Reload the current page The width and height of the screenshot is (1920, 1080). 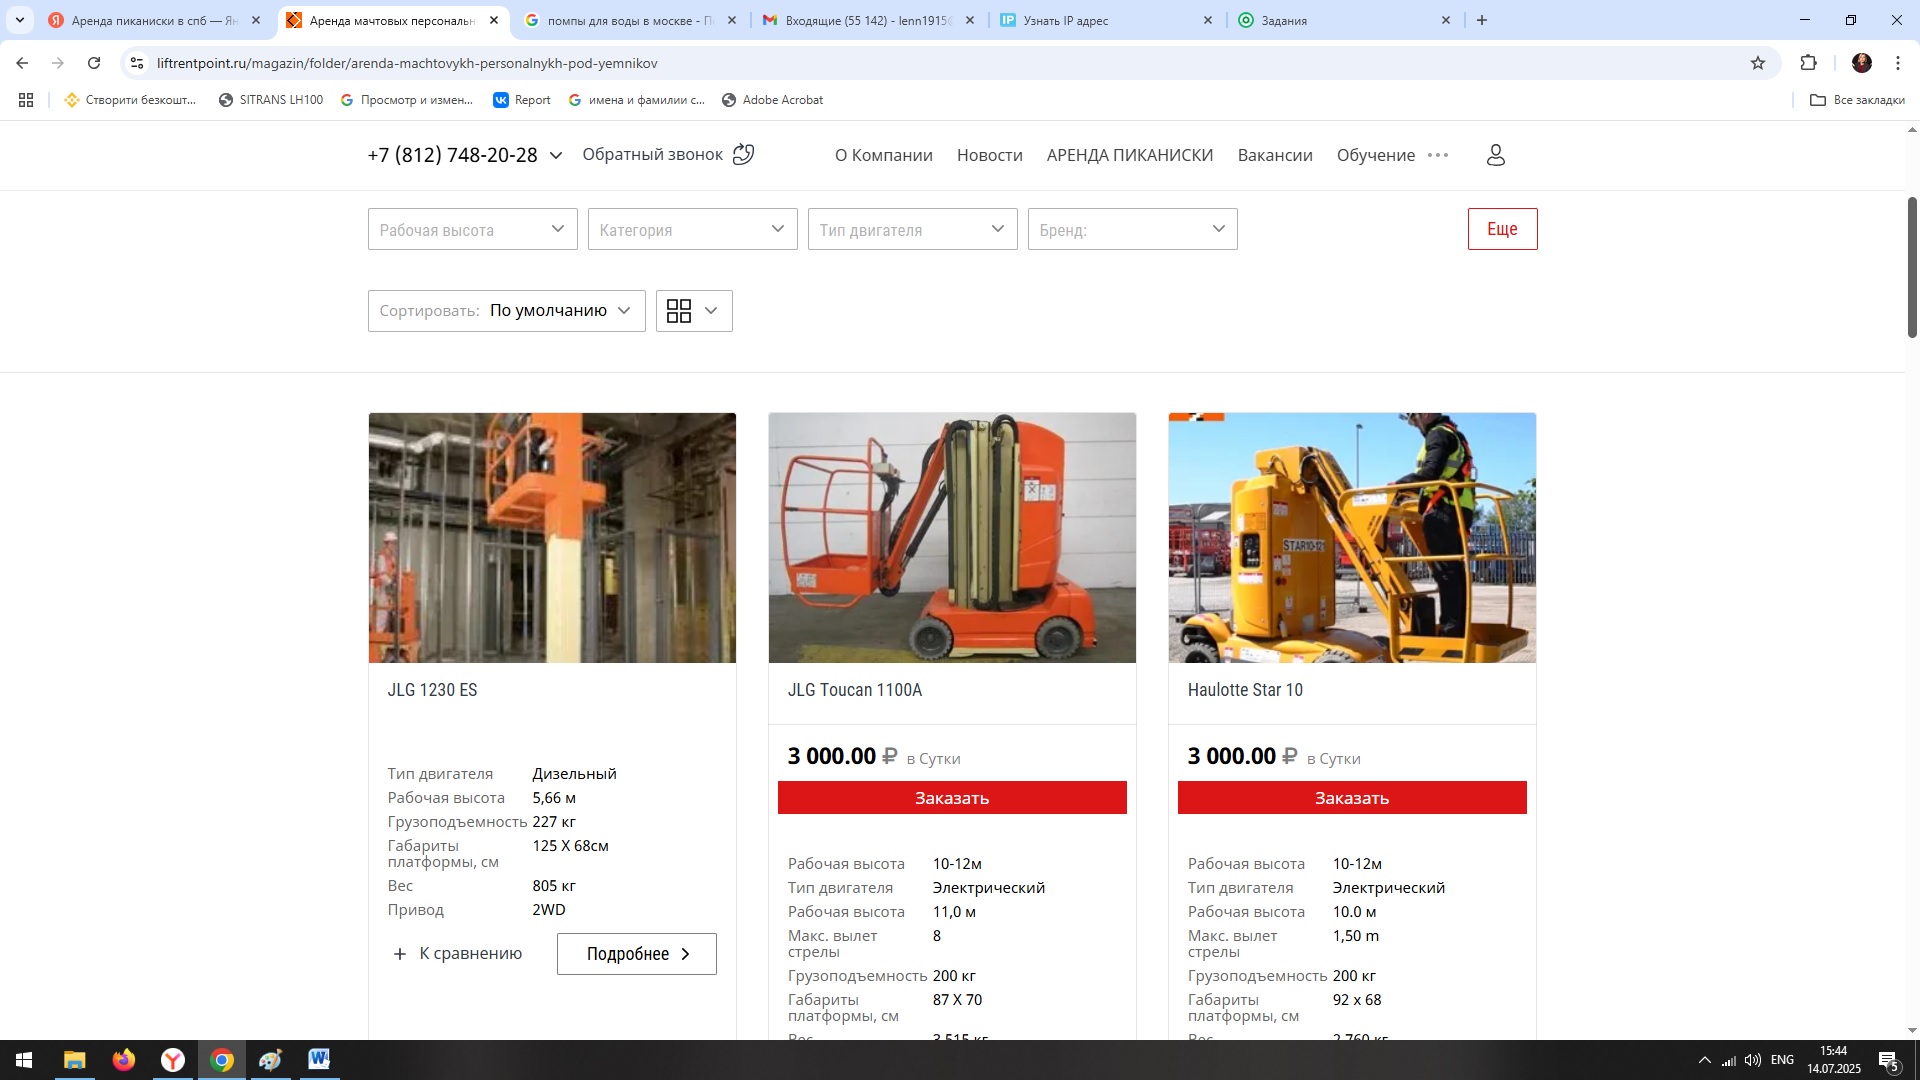point(94,63)
